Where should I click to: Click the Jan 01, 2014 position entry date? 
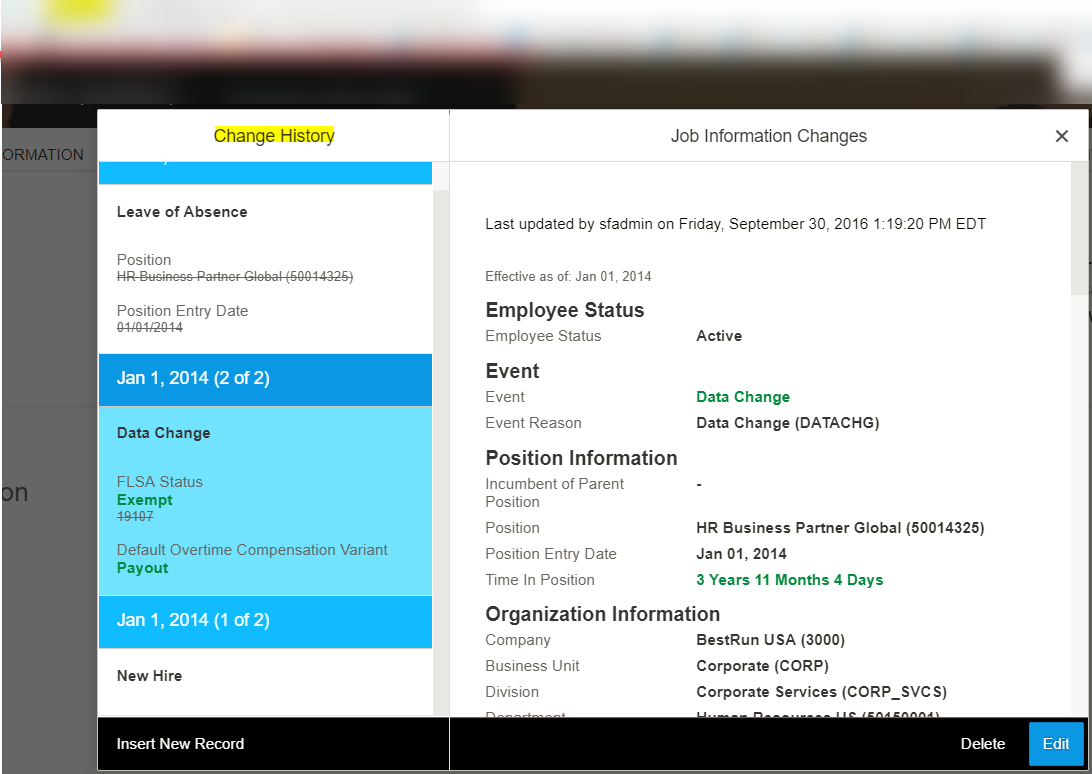pyautogui.click(x=742, y=554)
